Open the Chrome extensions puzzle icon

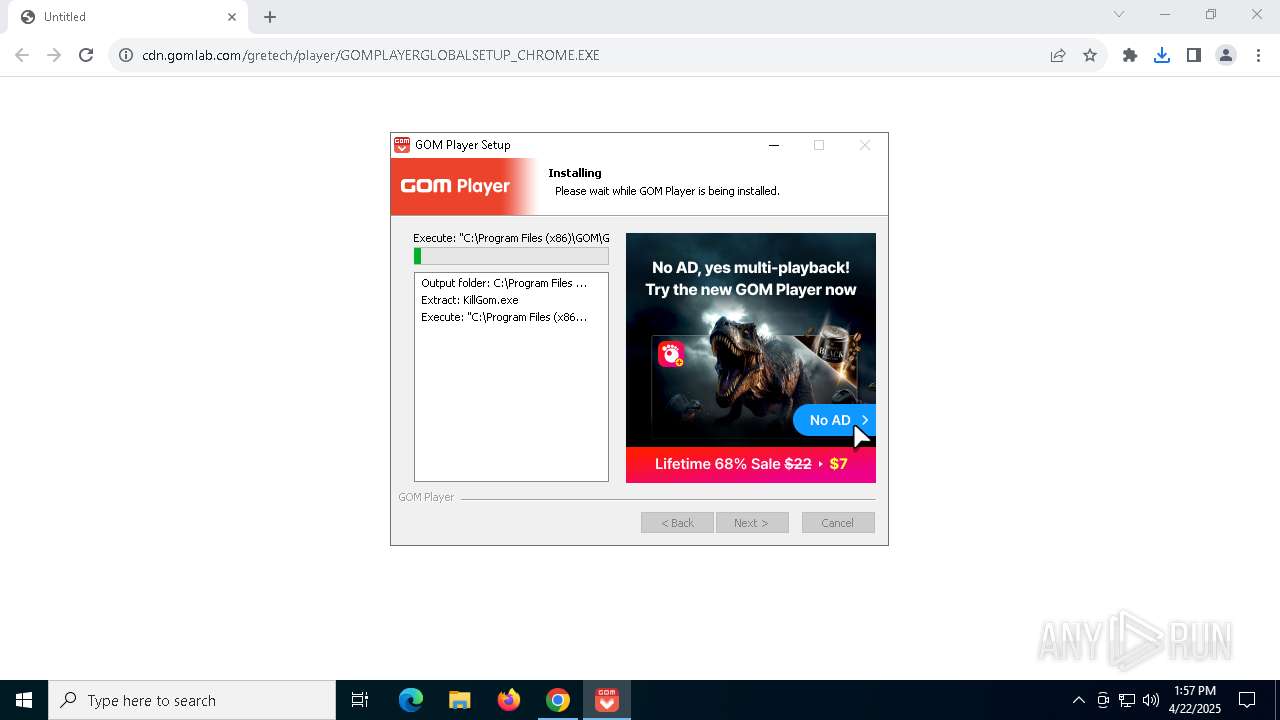[1130, 55]
